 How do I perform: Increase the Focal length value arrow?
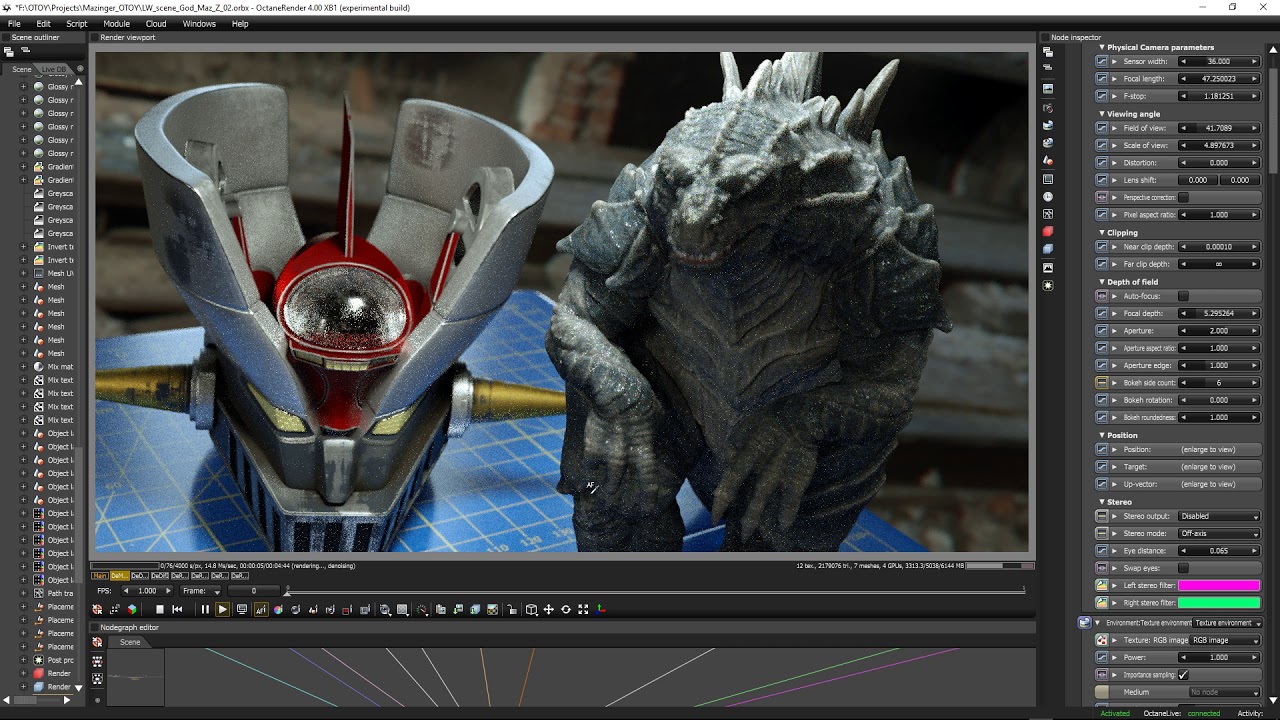1254,79
